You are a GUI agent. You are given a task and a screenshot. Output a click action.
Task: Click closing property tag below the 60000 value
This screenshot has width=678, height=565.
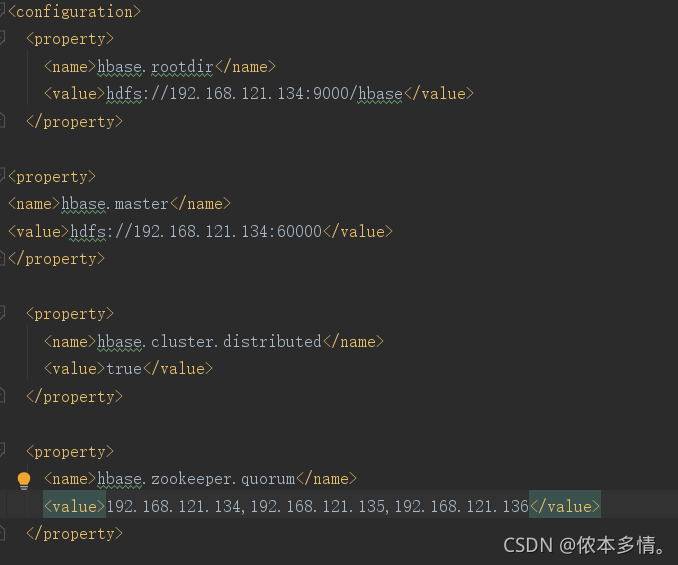tap(57, 259)
